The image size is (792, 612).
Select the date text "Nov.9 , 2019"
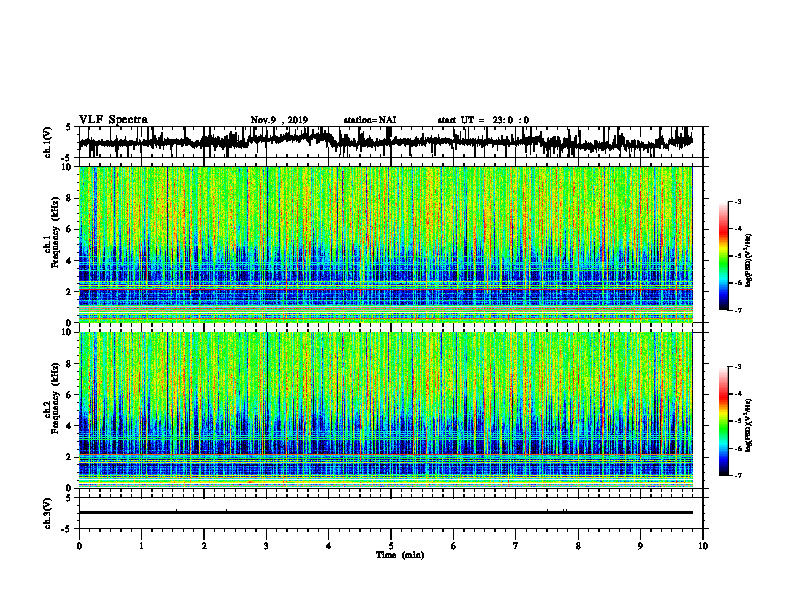279,120
